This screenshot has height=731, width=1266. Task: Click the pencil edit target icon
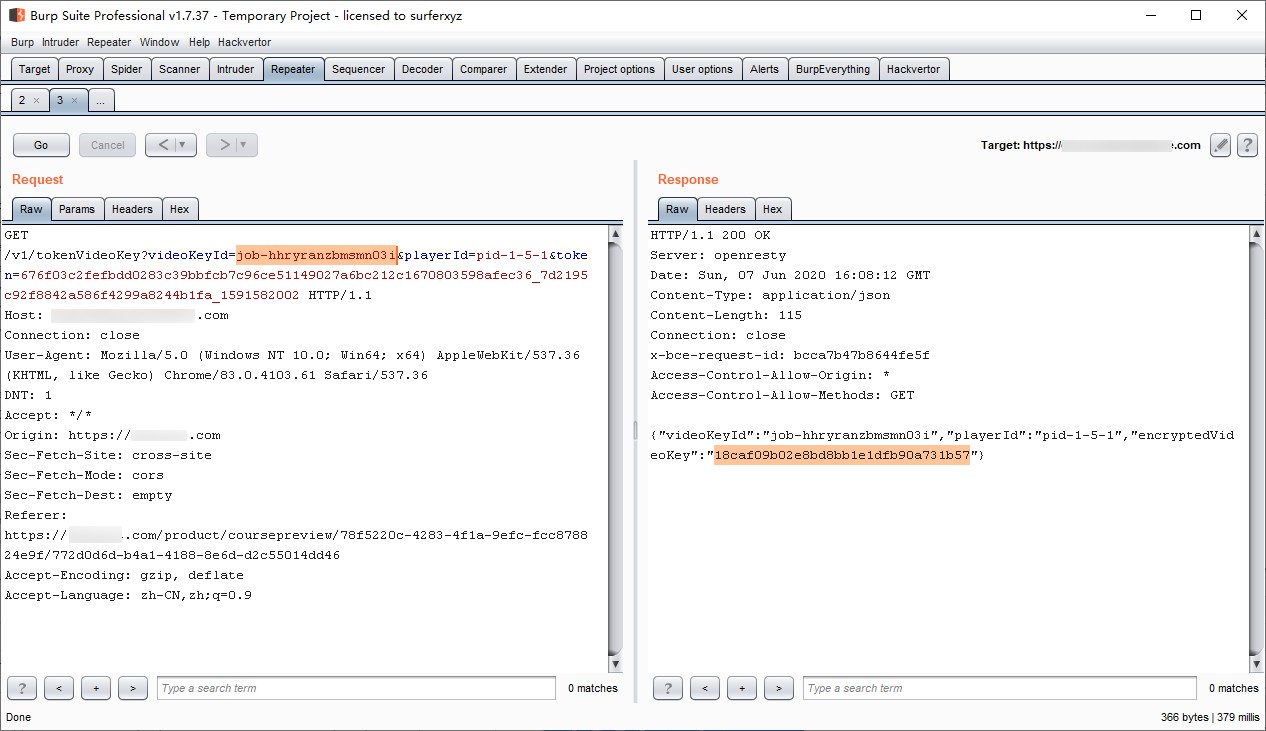pyautogui.click(x=1220, y=145)
